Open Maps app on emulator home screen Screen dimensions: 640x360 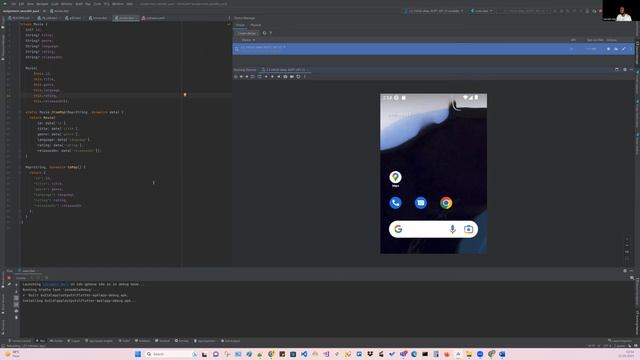(x=395, y=177)
